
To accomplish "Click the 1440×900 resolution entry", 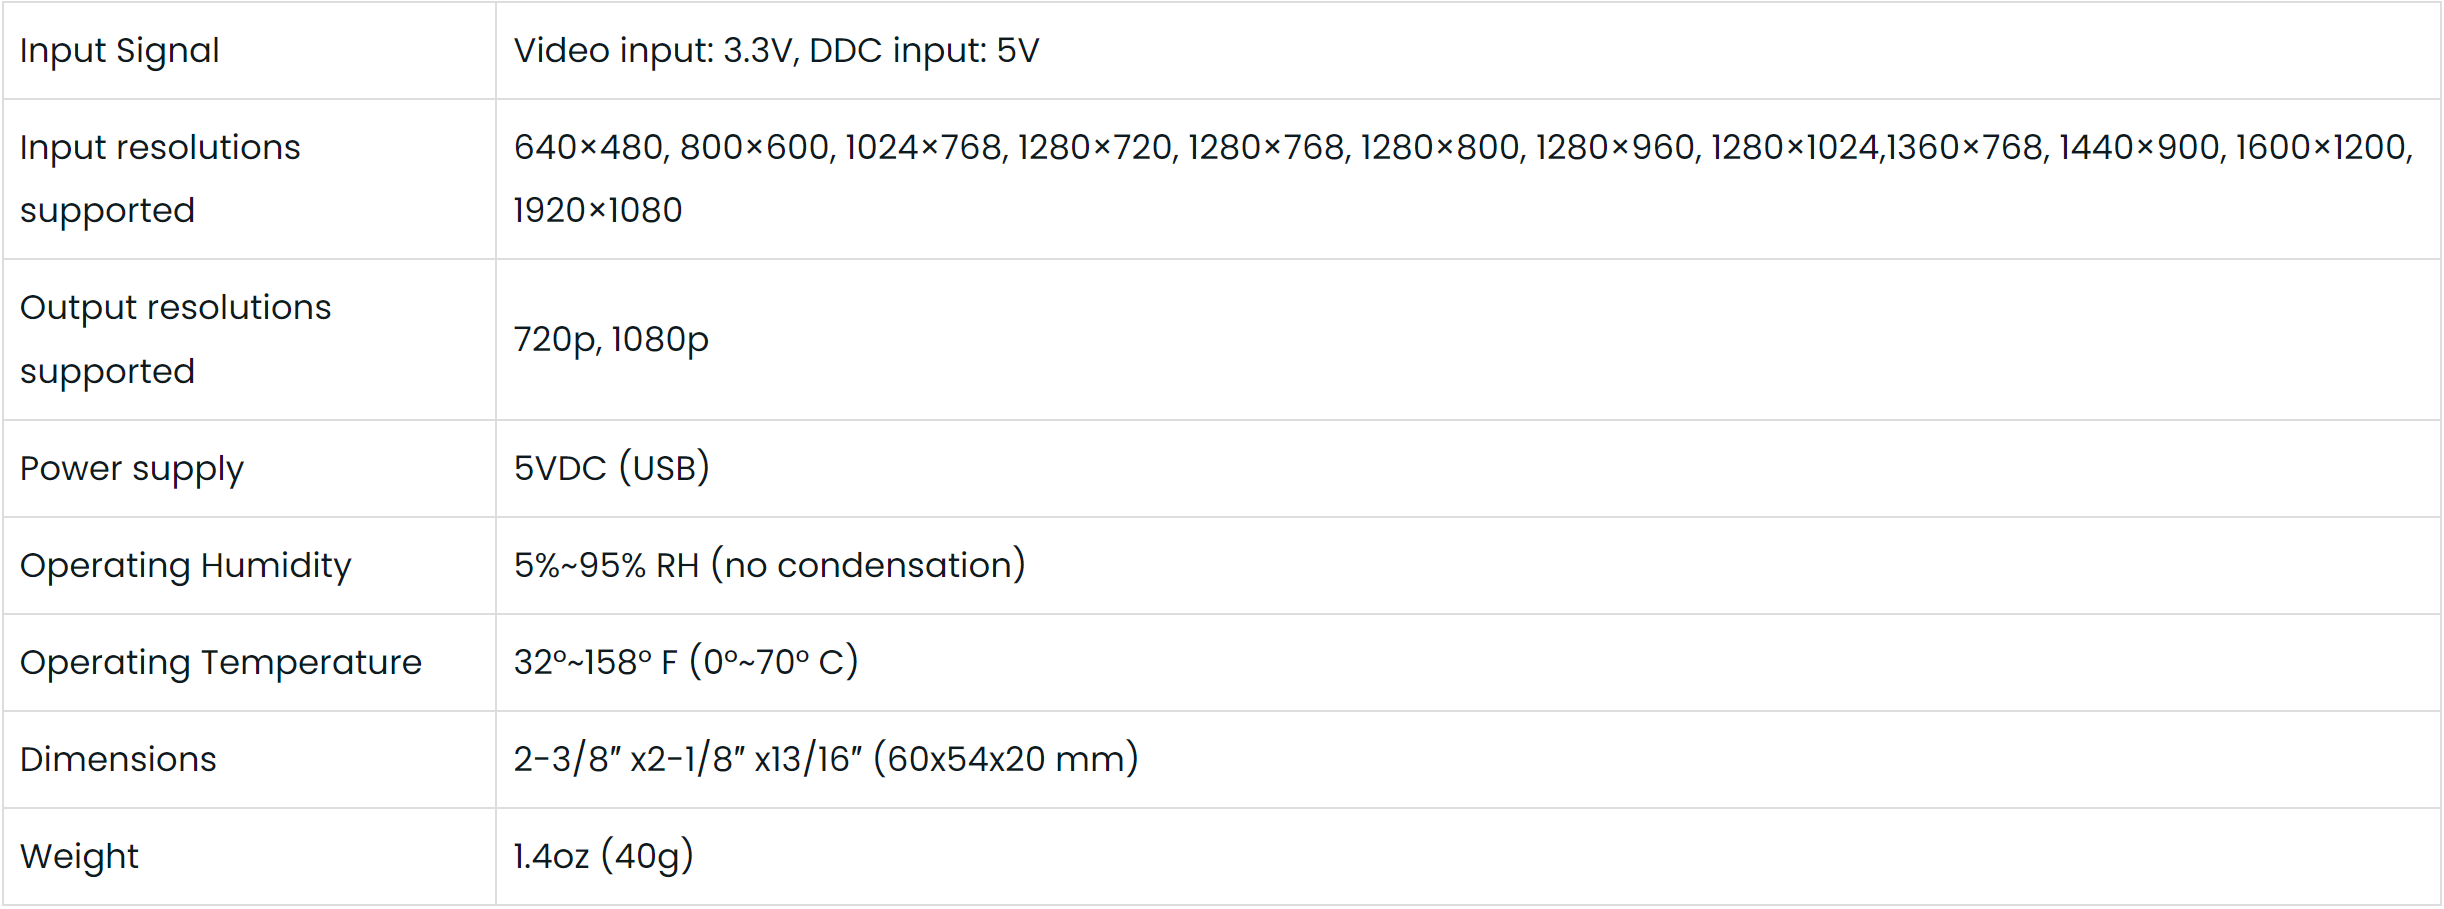I will pyautogui.click(x=2138, y=148).
